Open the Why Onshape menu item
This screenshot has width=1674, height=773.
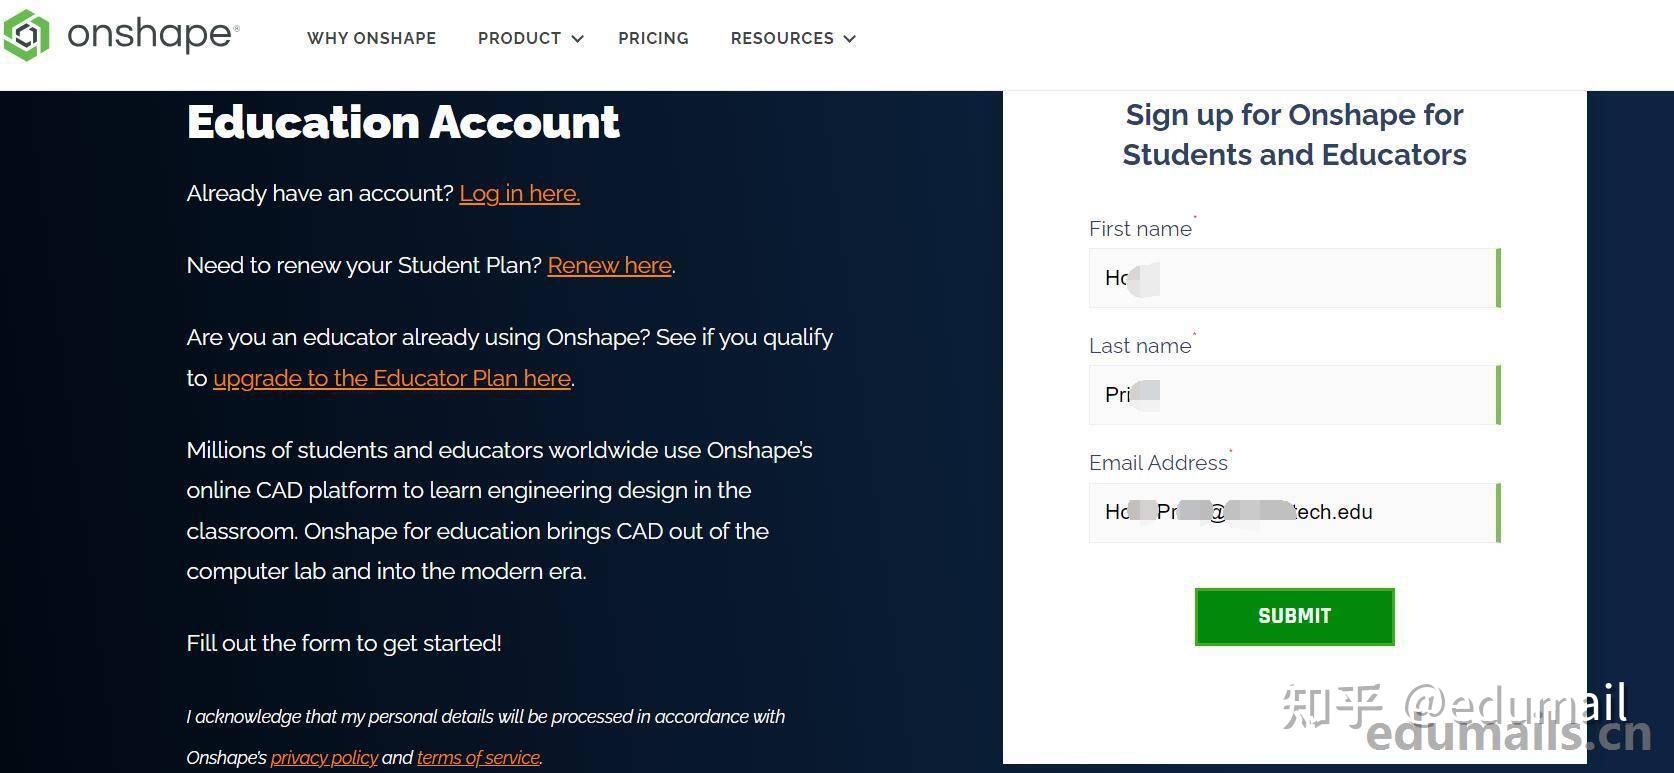click(371, 38)
